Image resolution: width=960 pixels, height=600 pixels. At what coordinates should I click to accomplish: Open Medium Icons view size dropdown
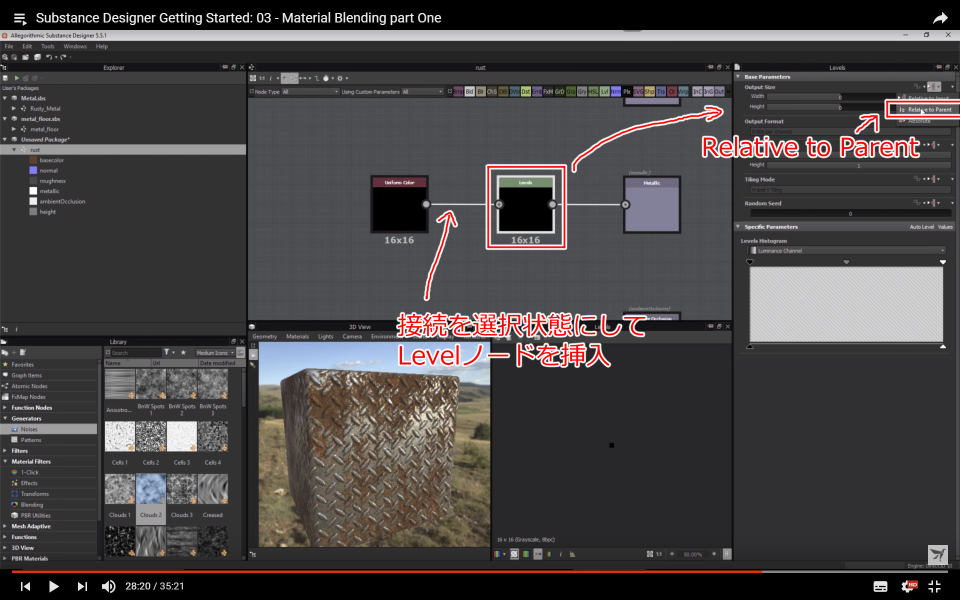pyautogui.click(x=214, y=353)
